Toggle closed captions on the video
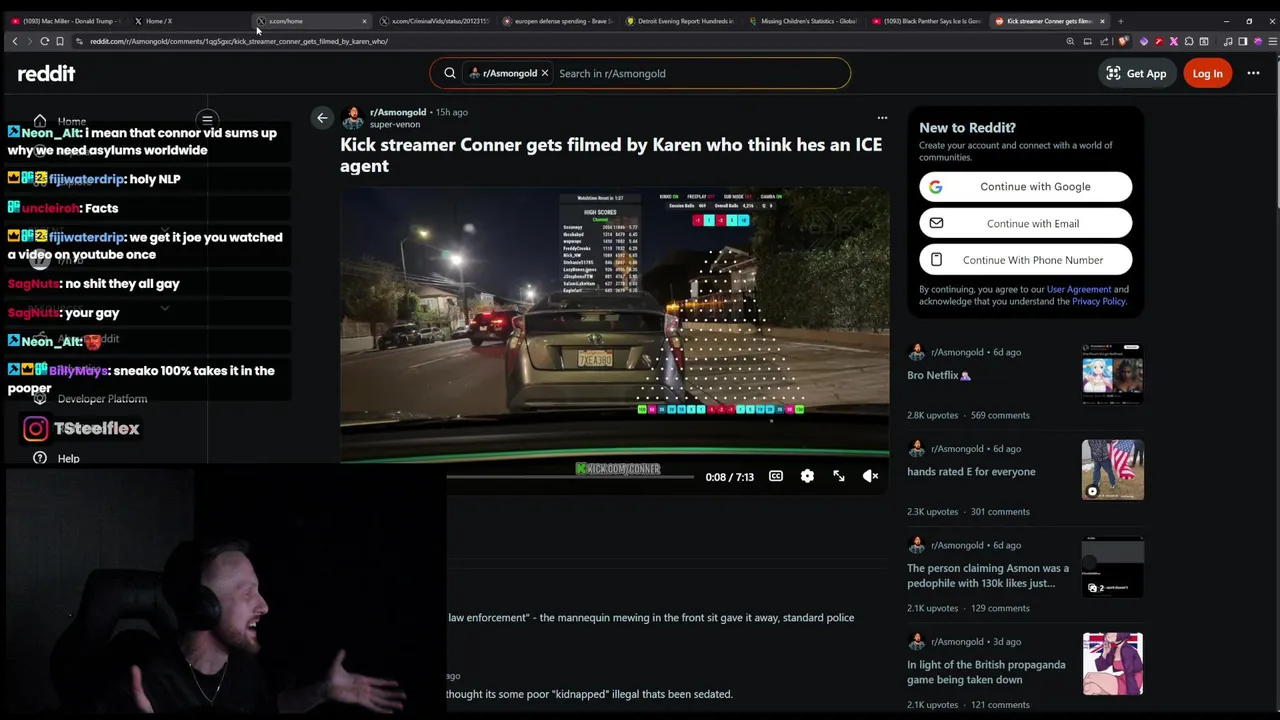The image size is (1280, 720). click(x=776, y=476)
